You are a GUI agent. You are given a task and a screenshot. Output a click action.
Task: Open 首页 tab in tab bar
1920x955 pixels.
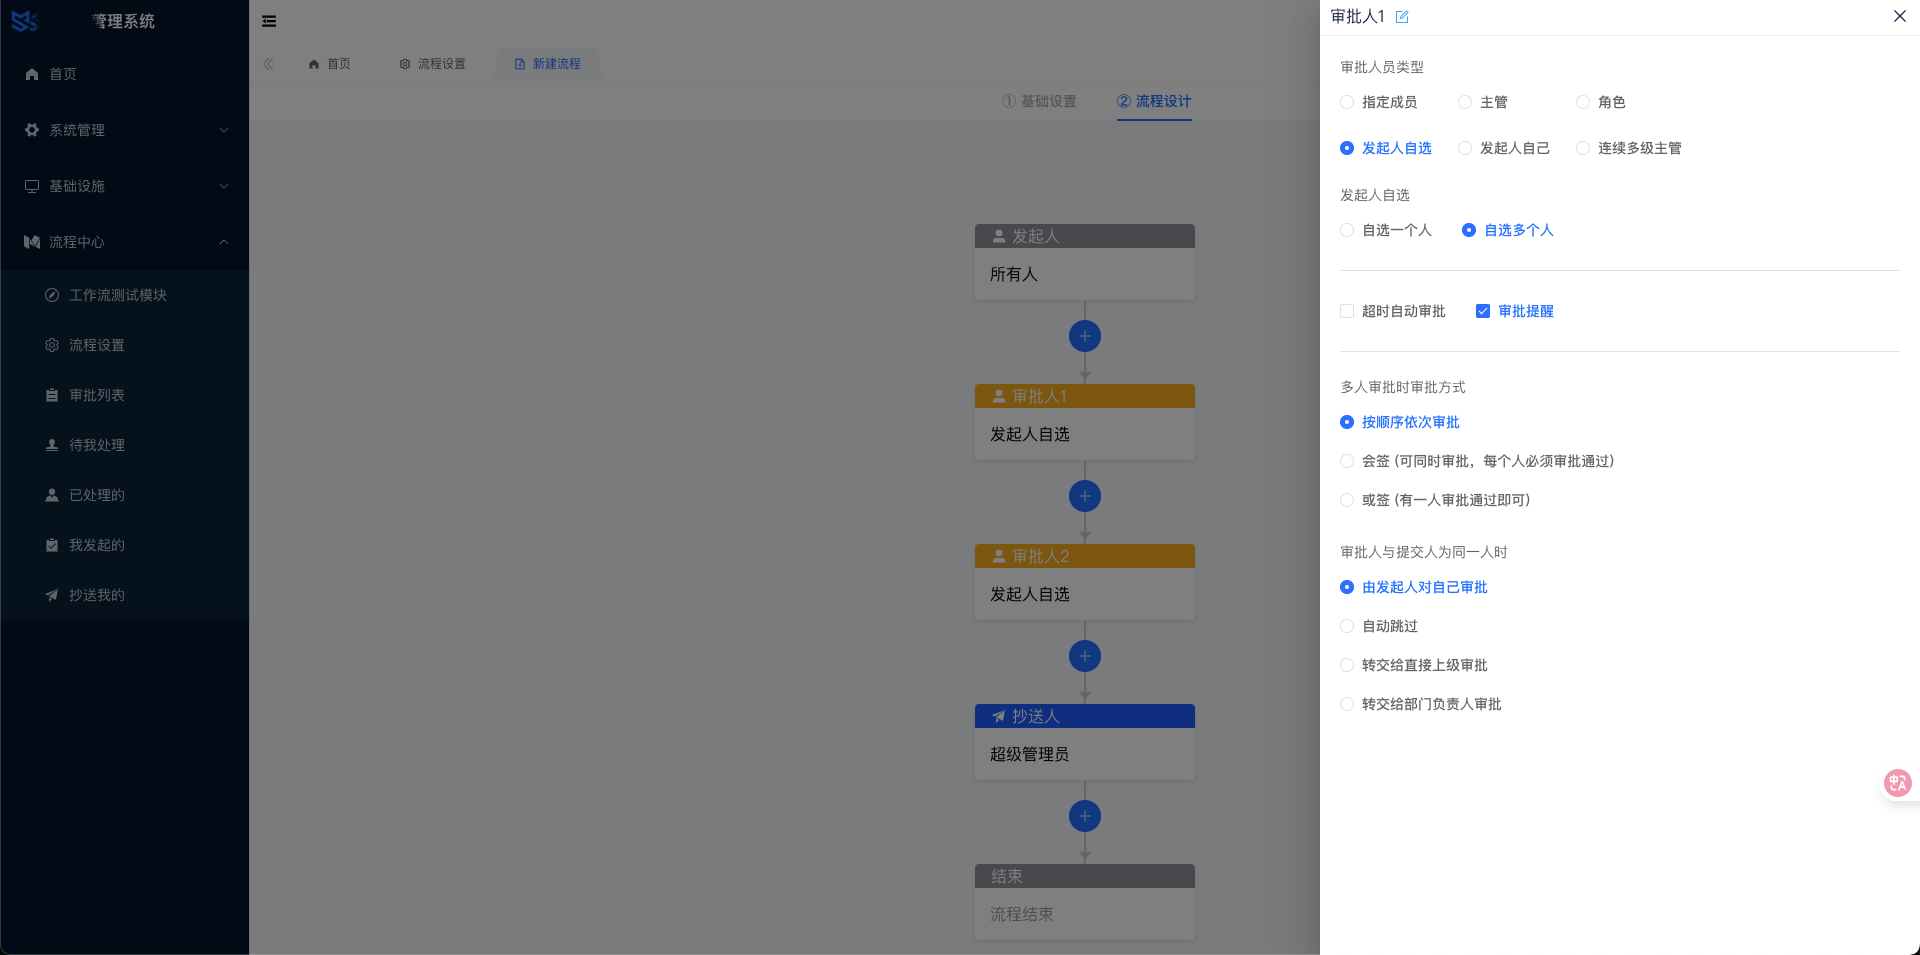pos(330,64)
